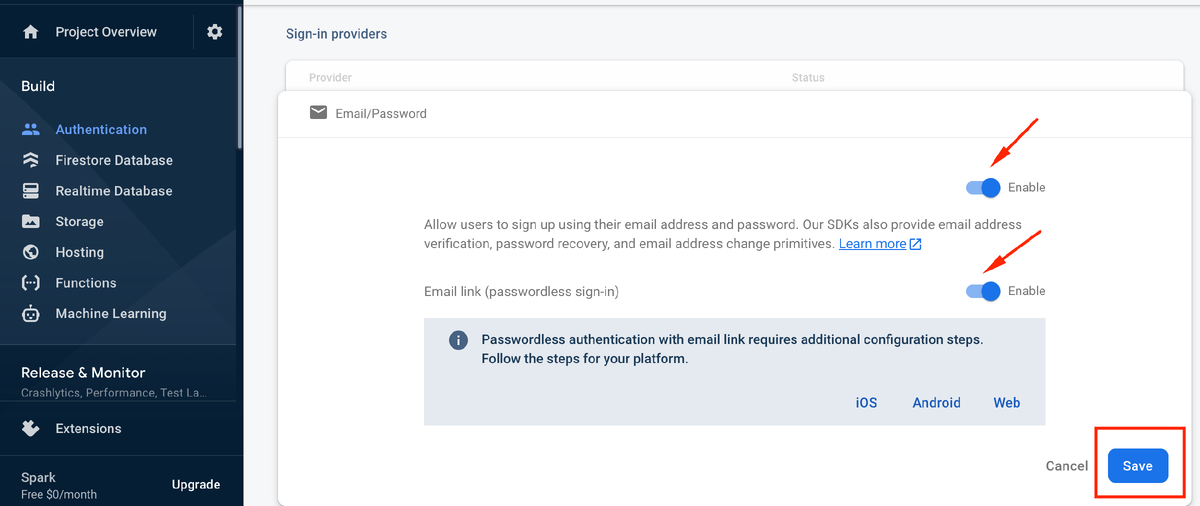The height and width of the screenshot is (506, 1200).
Task: Expand the Release & Monitor section
Action: click(83, 372)
